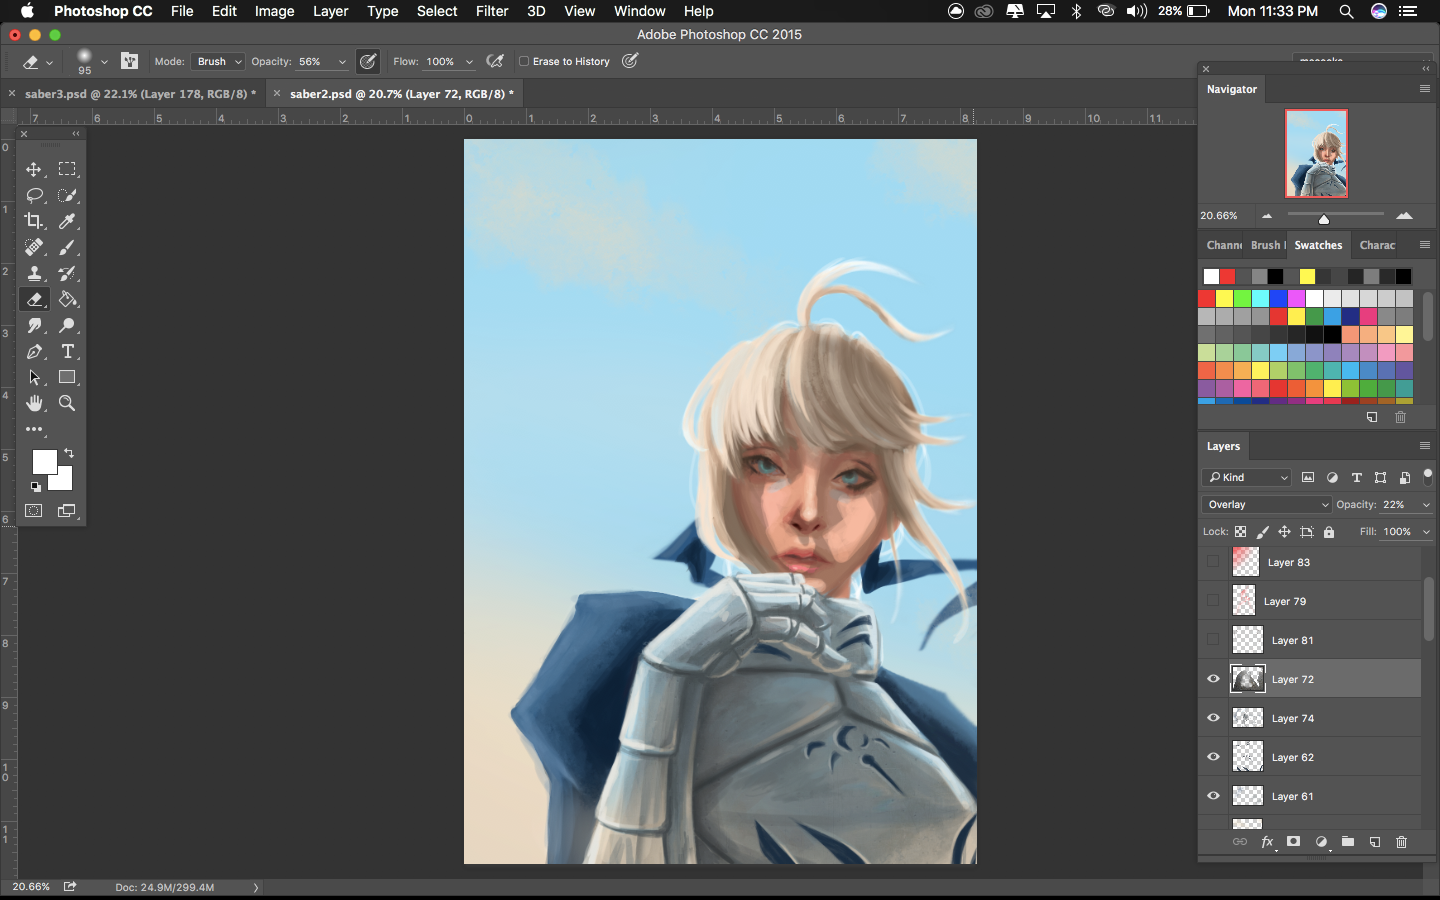Select the Eyedropper tool
The image size is (1440, 900).
tap(67, 221)
